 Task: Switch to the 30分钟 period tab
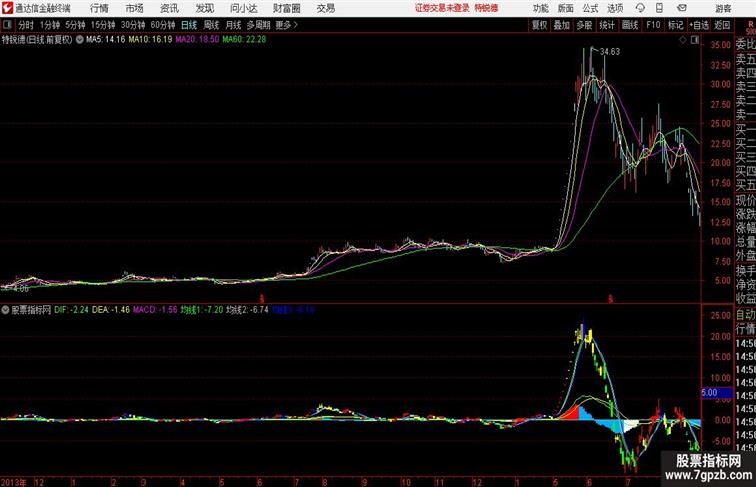click(x=133, y=25)
